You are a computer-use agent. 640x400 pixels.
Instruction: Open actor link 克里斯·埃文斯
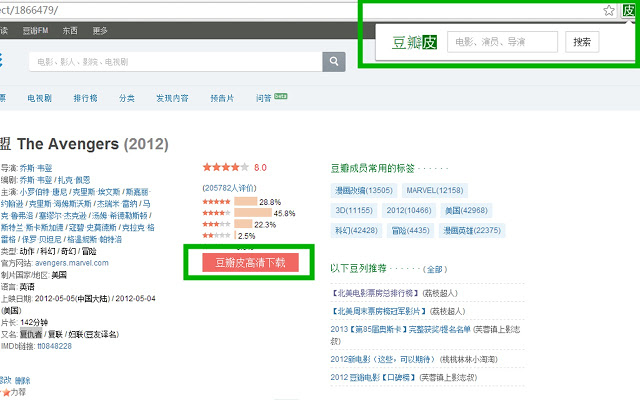(x=96, y=192)
